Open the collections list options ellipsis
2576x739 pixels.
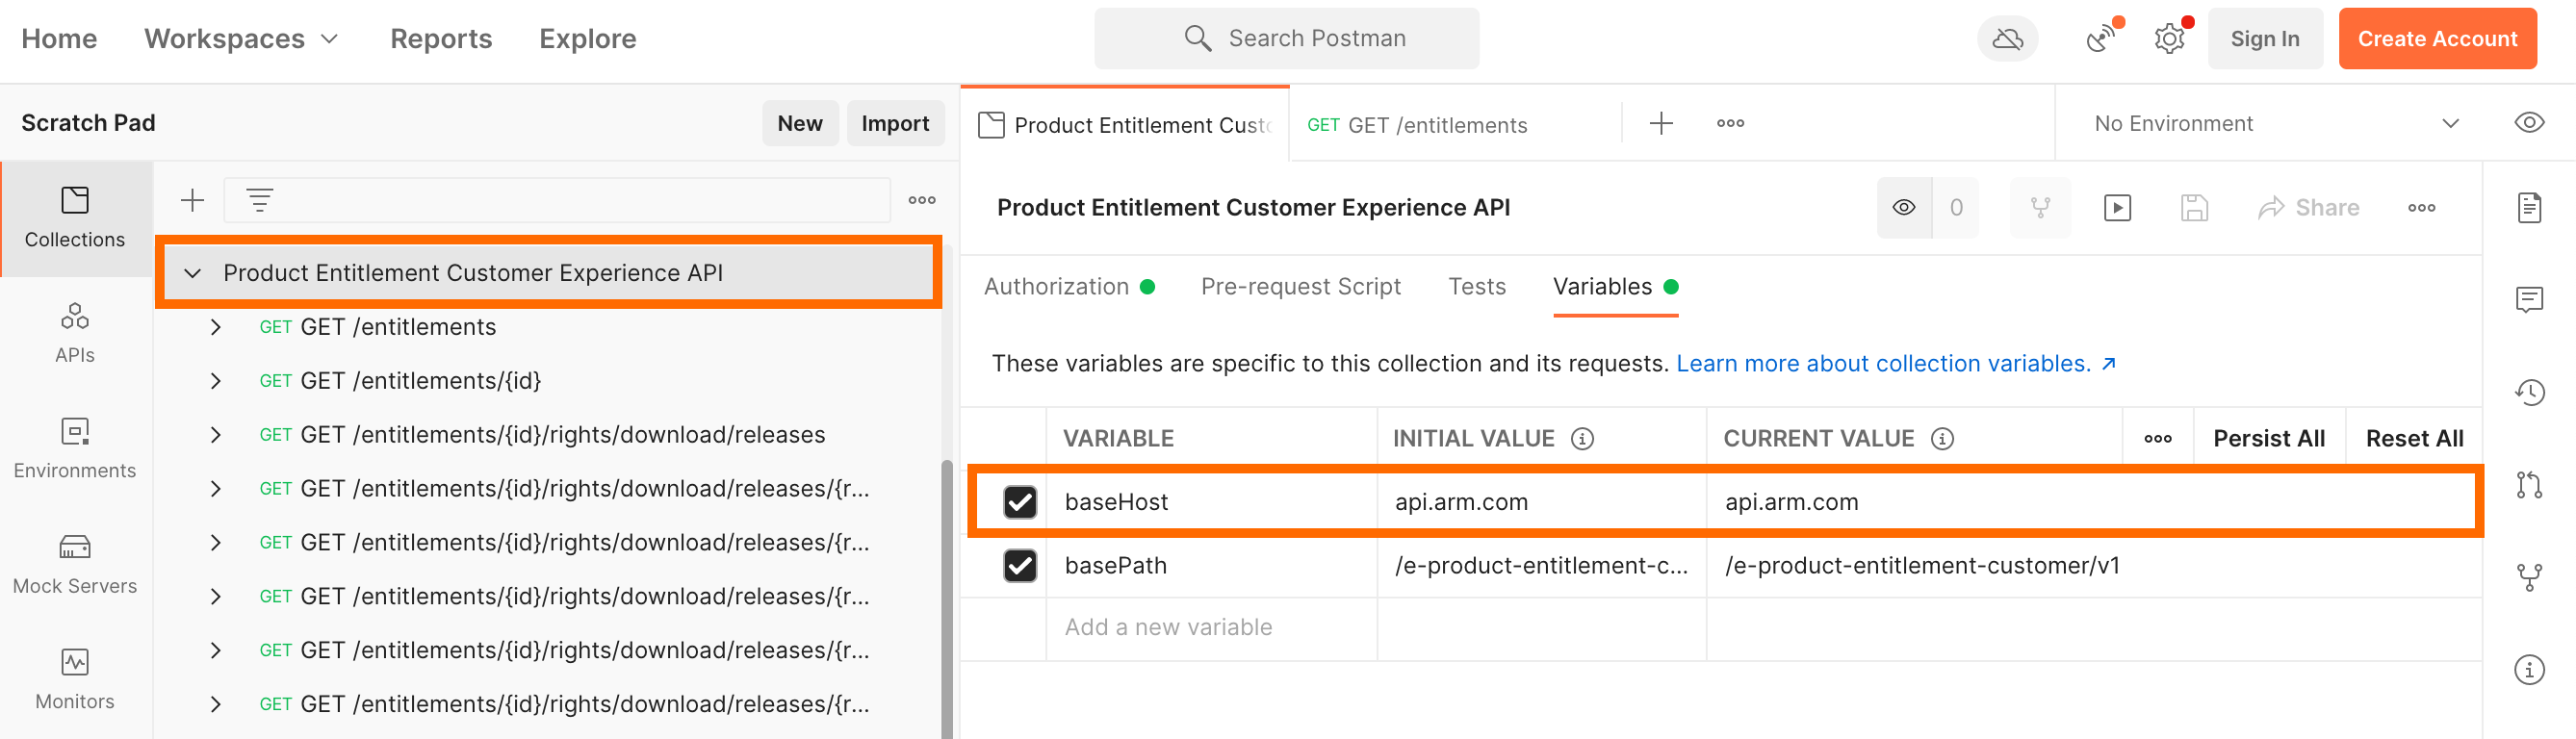(922, 201)
